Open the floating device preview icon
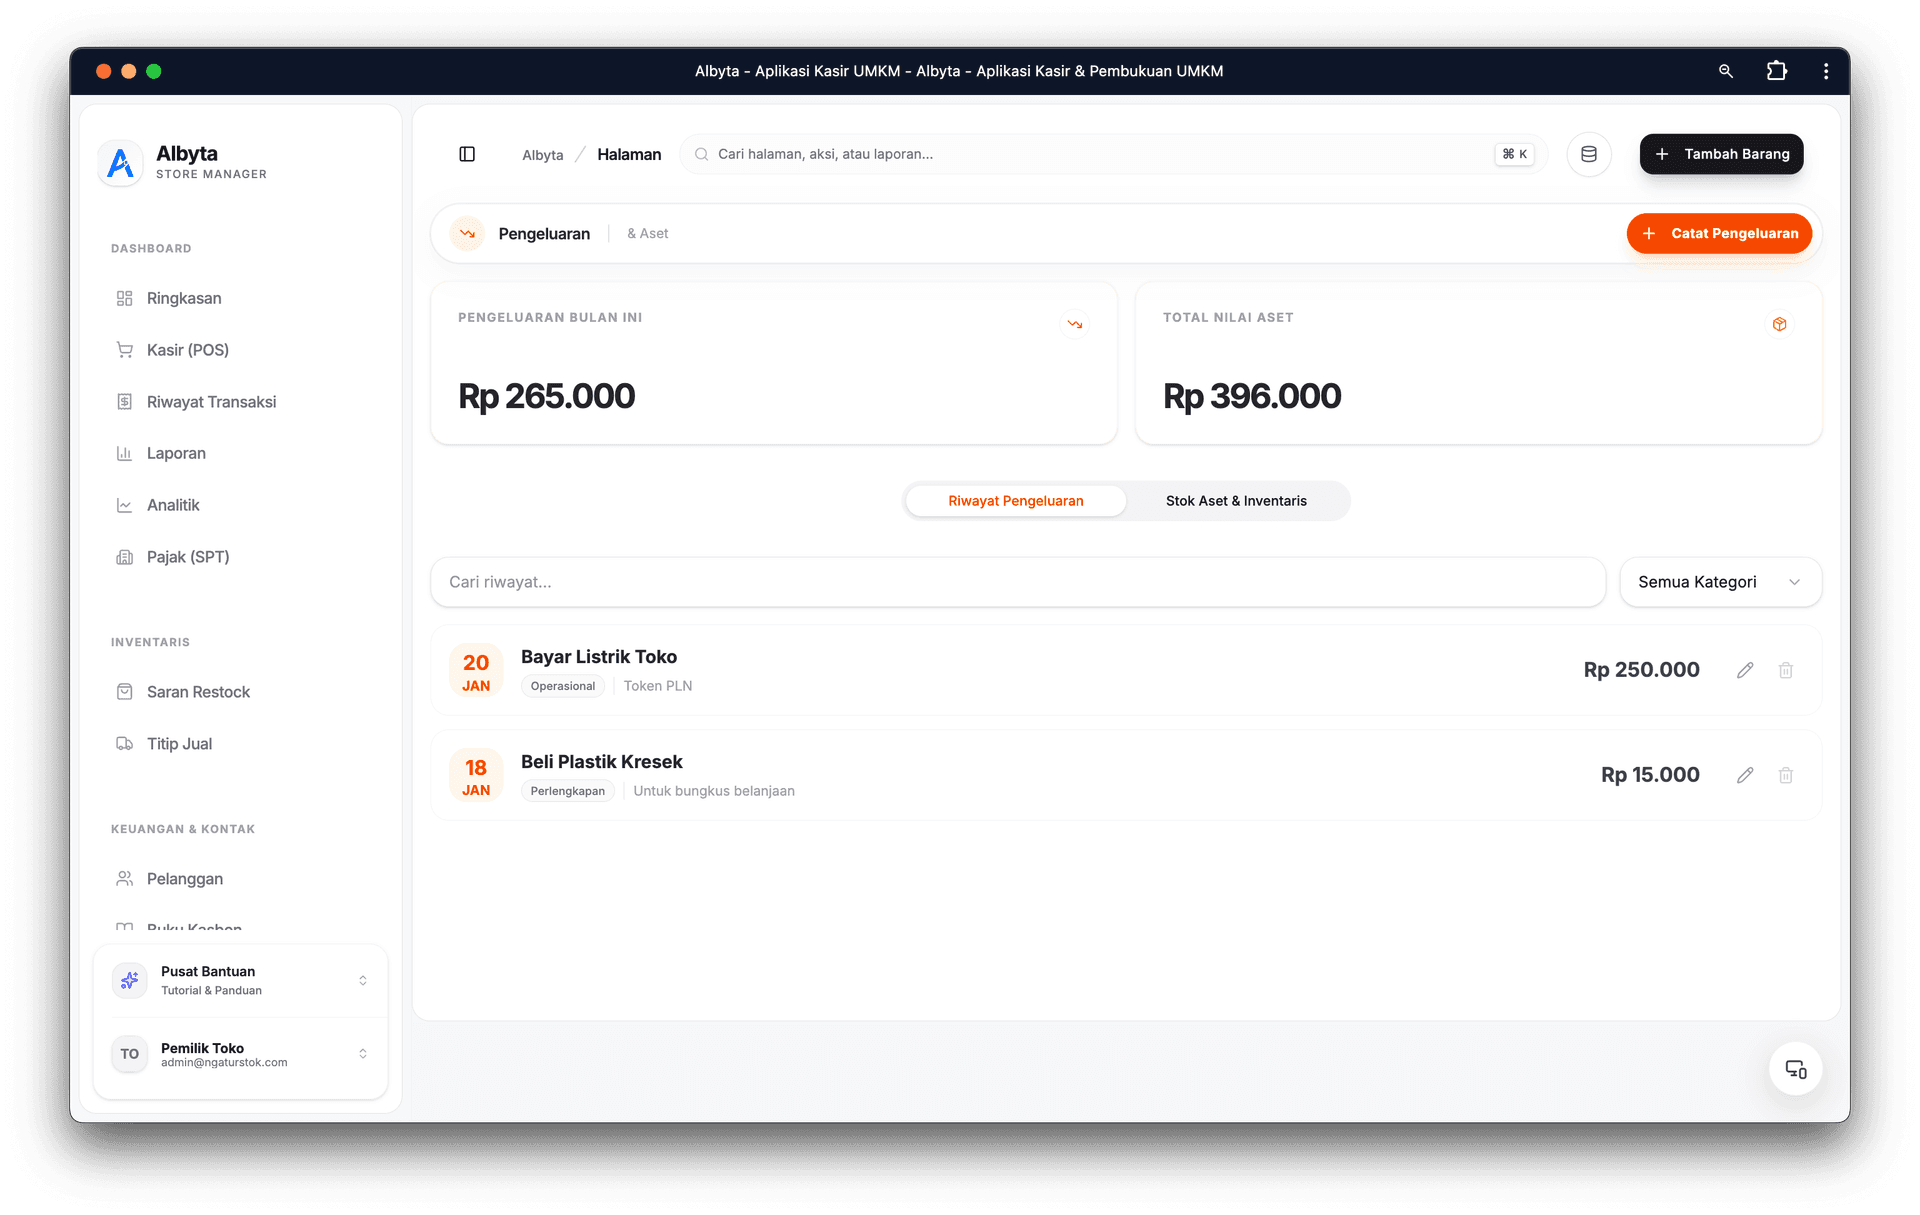The height and width of the screenshot is (1215, 1920). coord(1795,1069)
